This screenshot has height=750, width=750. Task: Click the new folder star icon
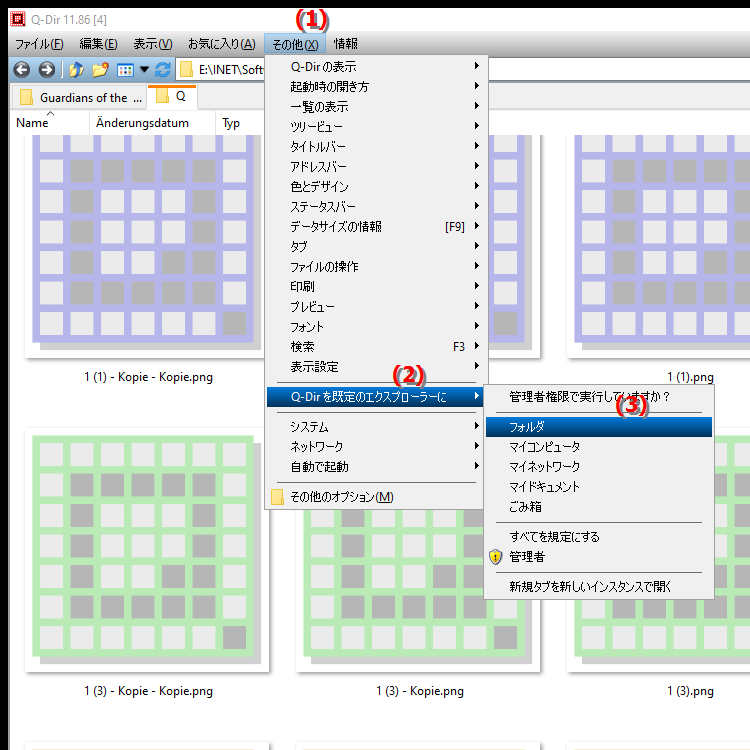point(100,70)
